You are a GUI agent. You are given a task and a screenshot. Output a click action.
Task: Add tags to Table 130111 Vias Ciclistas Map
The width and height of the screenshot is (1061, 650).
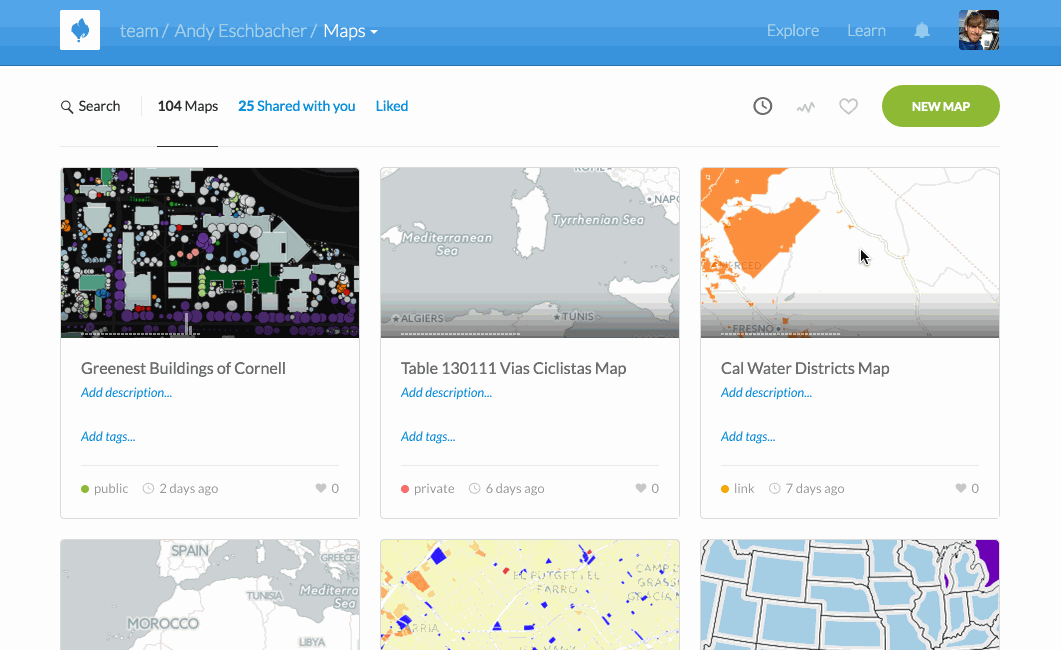[x=428, y=437]
